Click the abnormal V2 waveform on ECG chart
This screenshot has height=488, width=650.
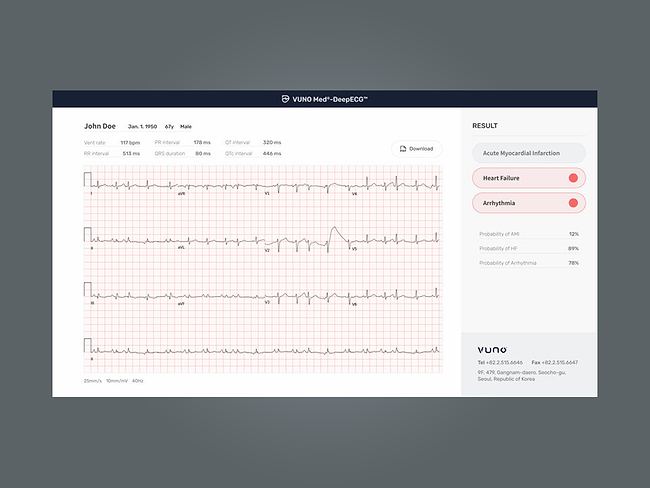point(338,235)
